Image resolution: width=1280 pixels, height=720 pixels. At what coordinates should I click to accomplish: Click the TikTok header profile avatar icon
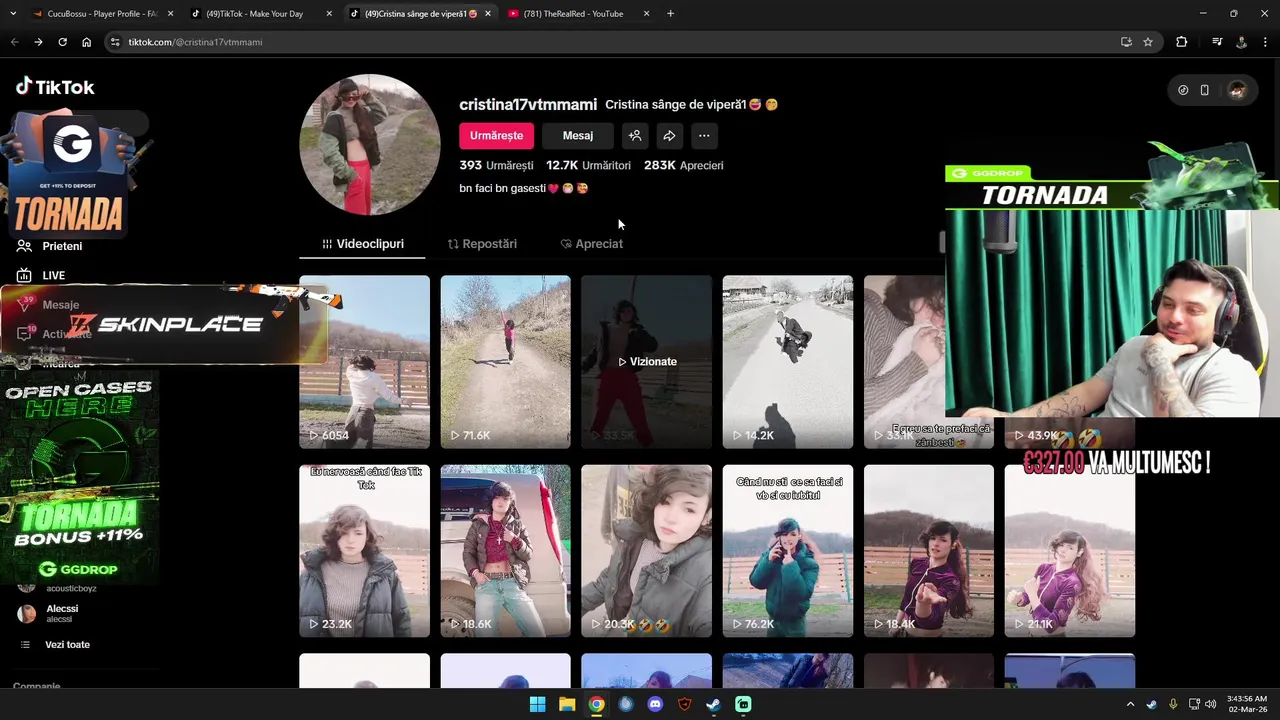tap(1238, 90)
